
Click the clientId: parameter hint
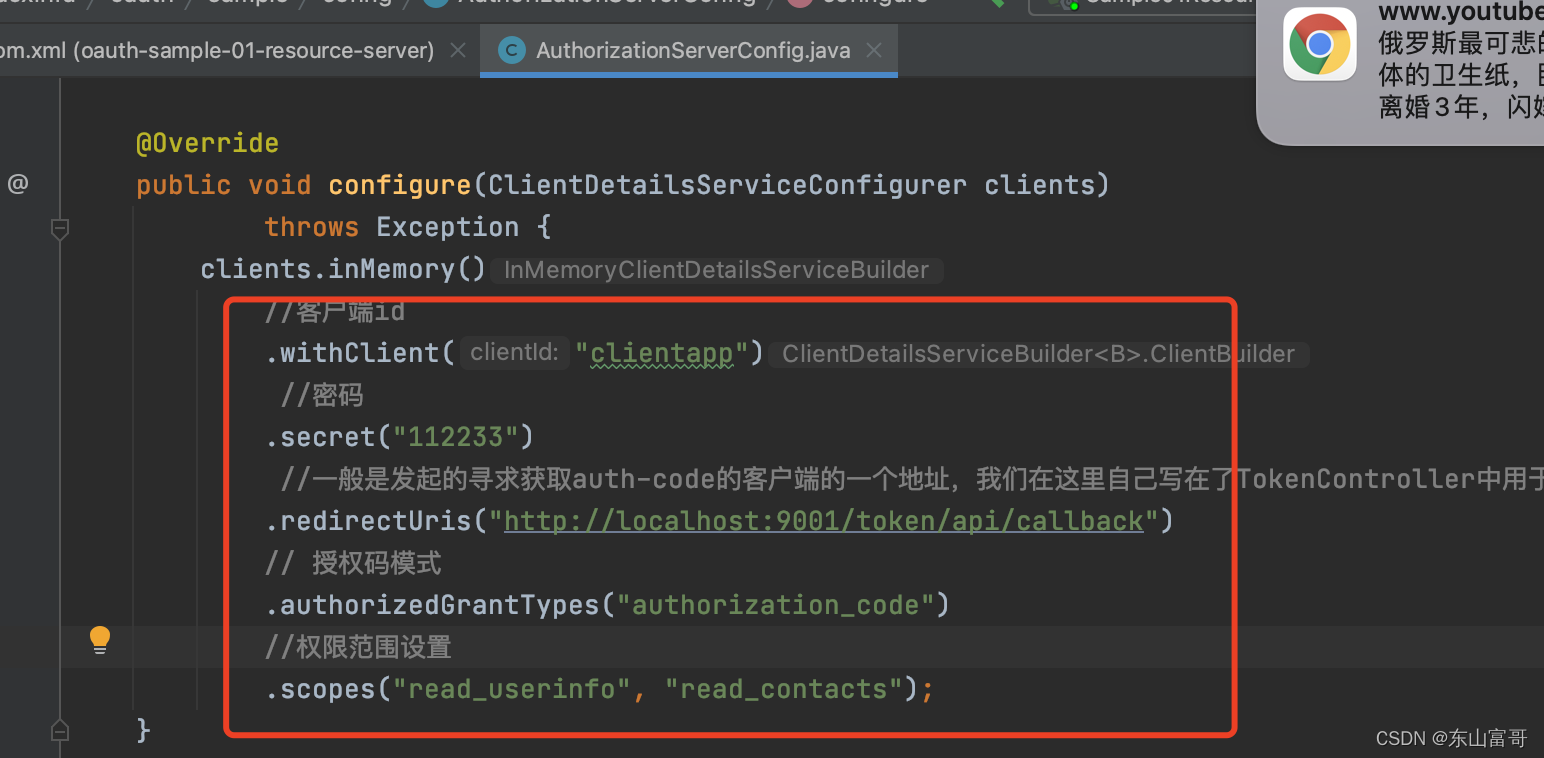click(x=514, y=353)
